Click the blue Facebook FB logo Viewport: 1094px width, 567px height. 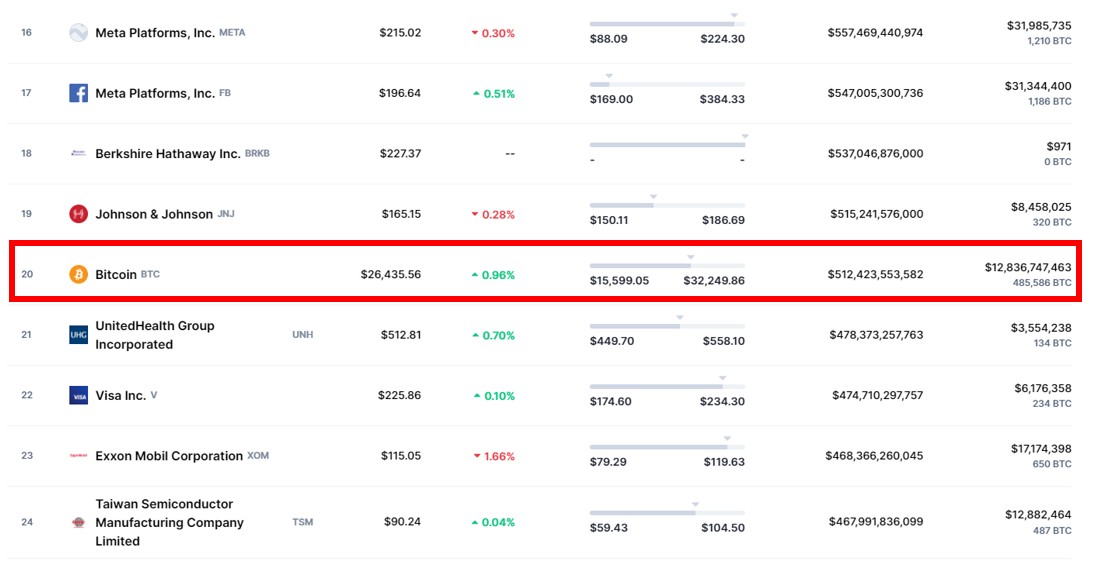(78, 93)
